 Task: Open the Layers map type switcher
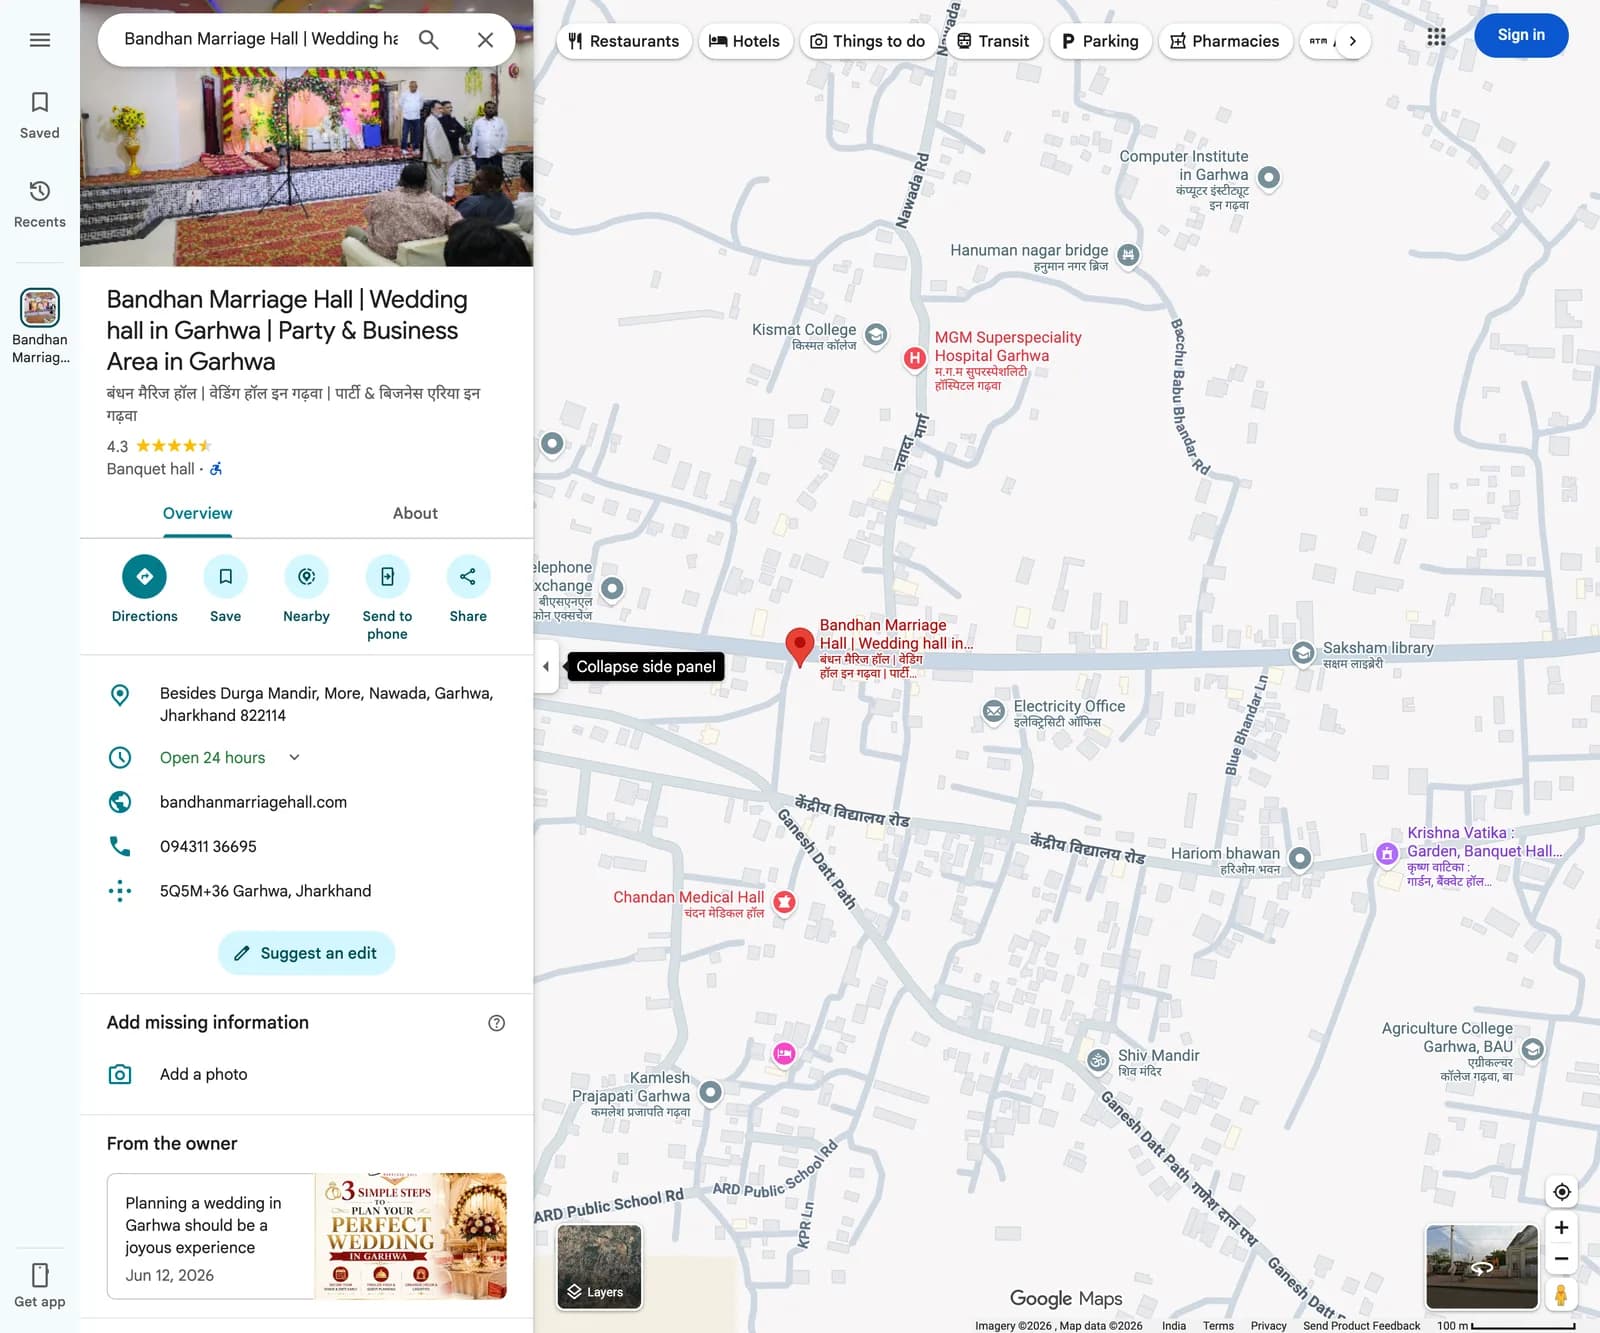[x=599, y=1266]
